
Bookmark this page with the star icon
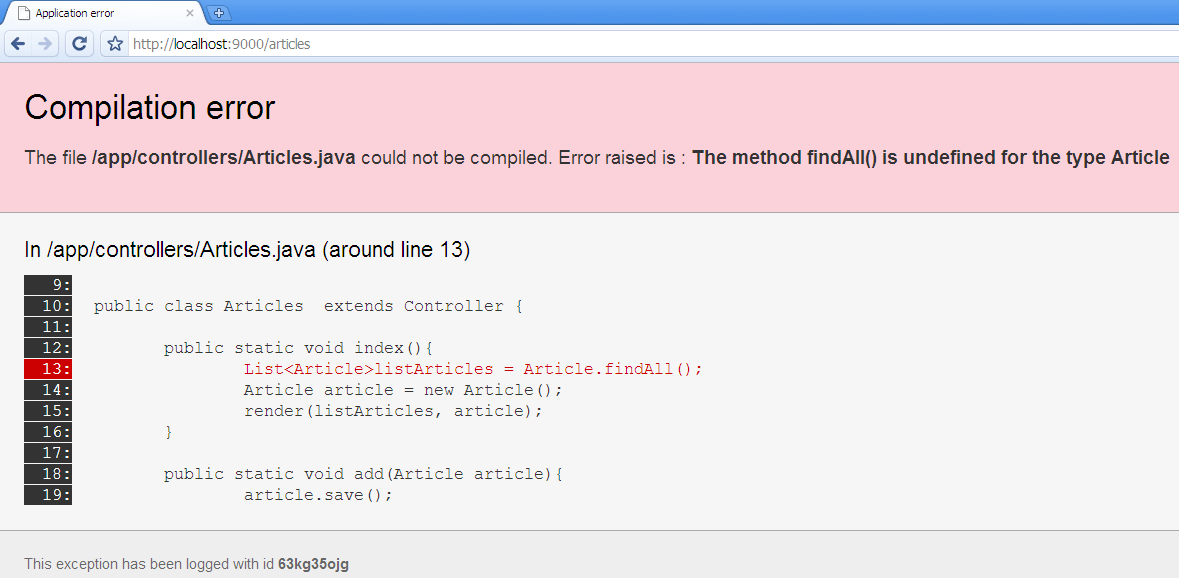115,44
